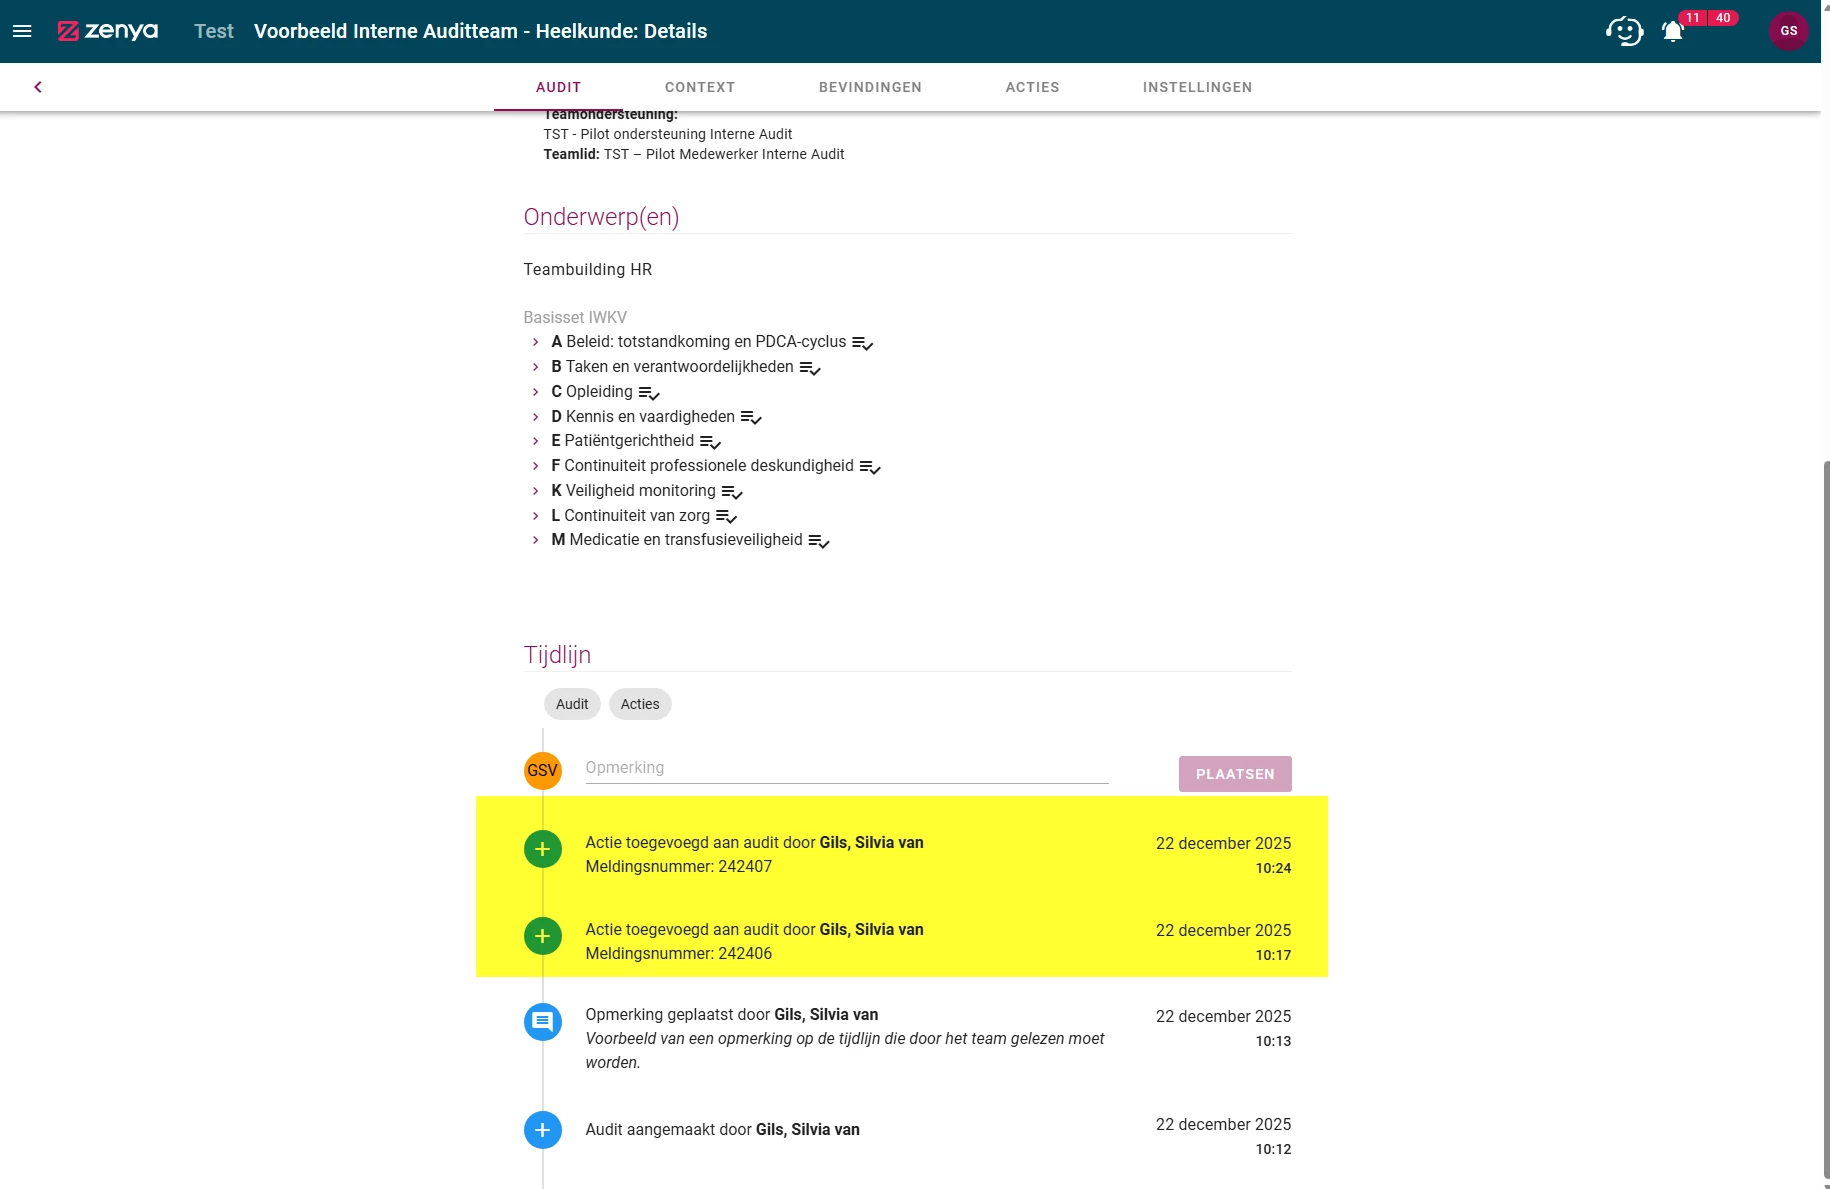Focus the Opmerking comment field

(847, 768)
